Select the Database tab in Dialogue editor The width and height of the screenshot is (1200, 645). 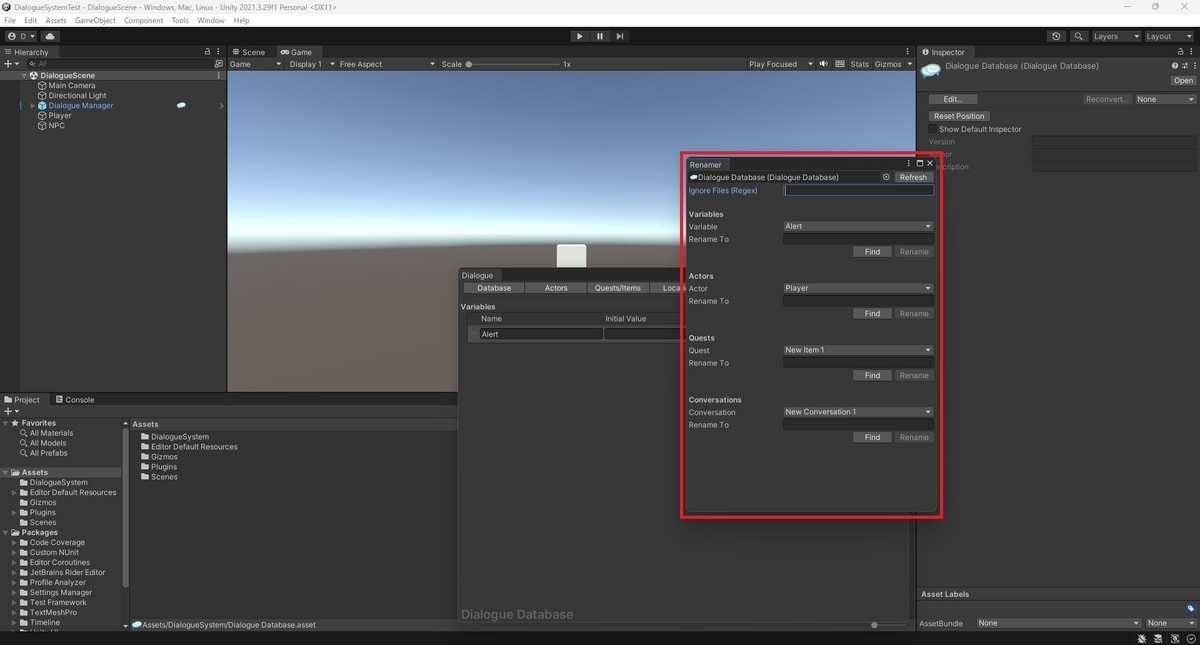[x=494, y=288]
